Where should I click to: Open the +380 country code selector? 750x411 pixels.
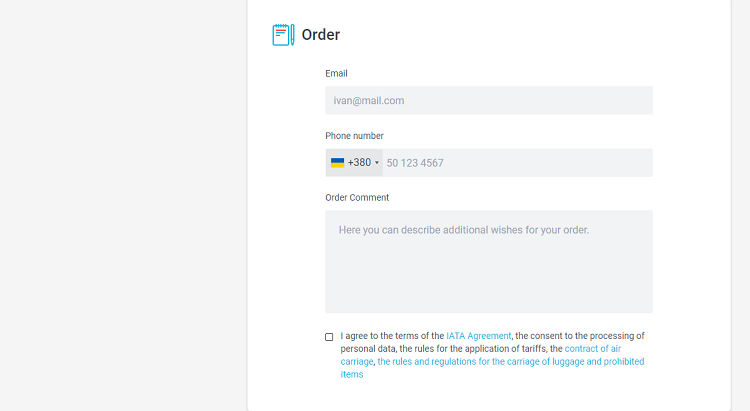354,163
